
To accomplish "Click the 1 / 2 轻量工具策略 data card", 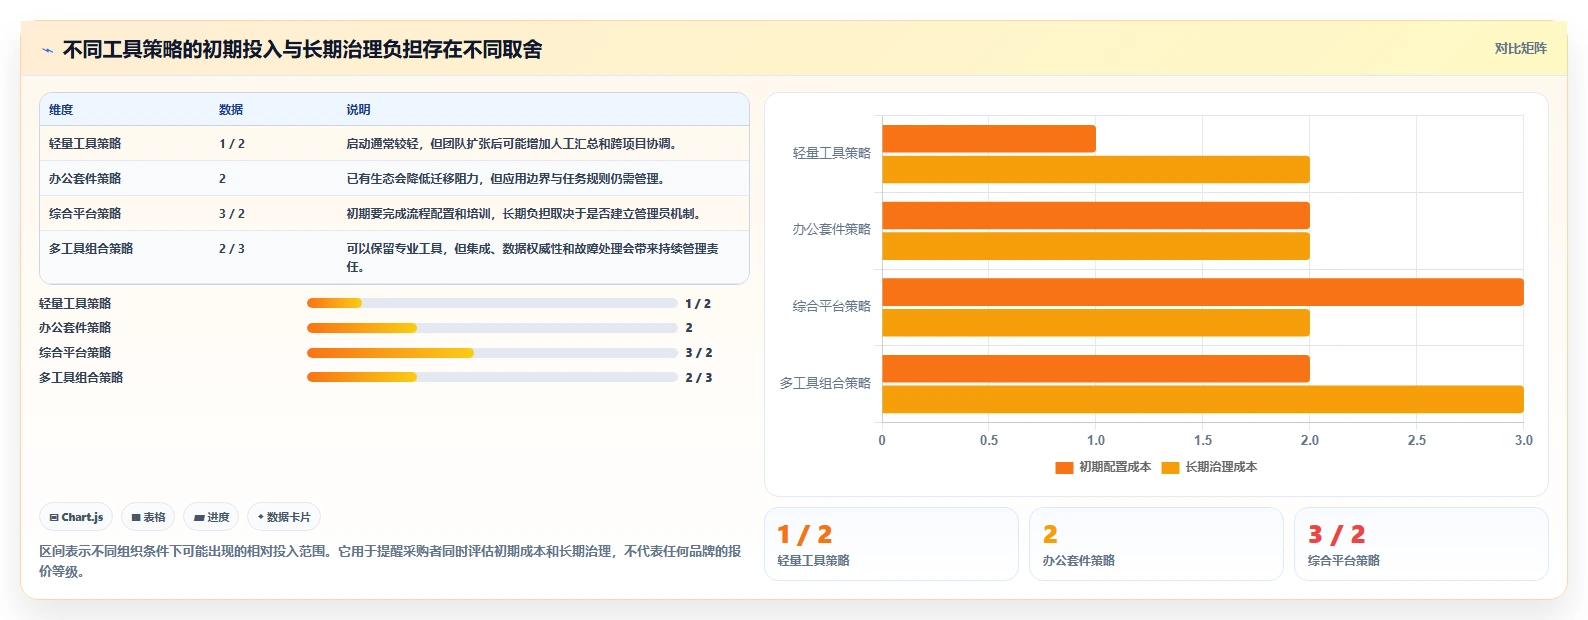I will 891,544.
